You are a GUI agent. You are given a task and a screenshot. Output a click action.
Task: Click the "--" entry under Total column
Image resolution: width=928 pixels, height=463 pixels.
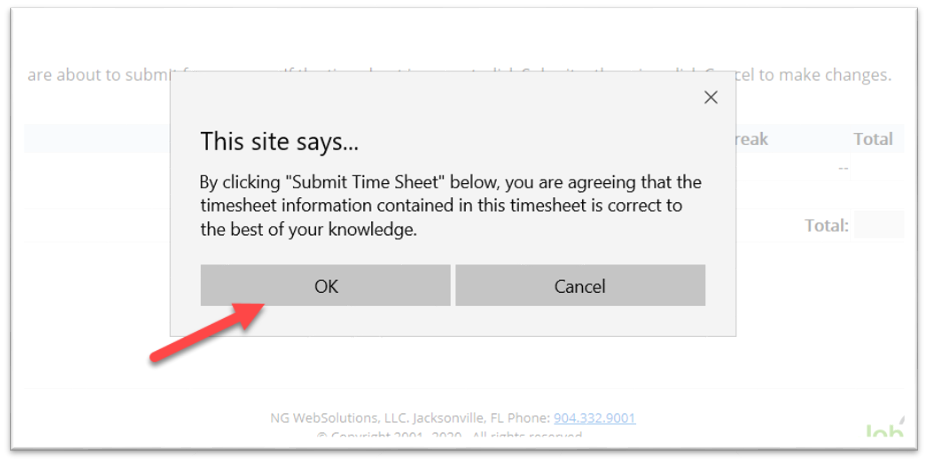[843, 168]
